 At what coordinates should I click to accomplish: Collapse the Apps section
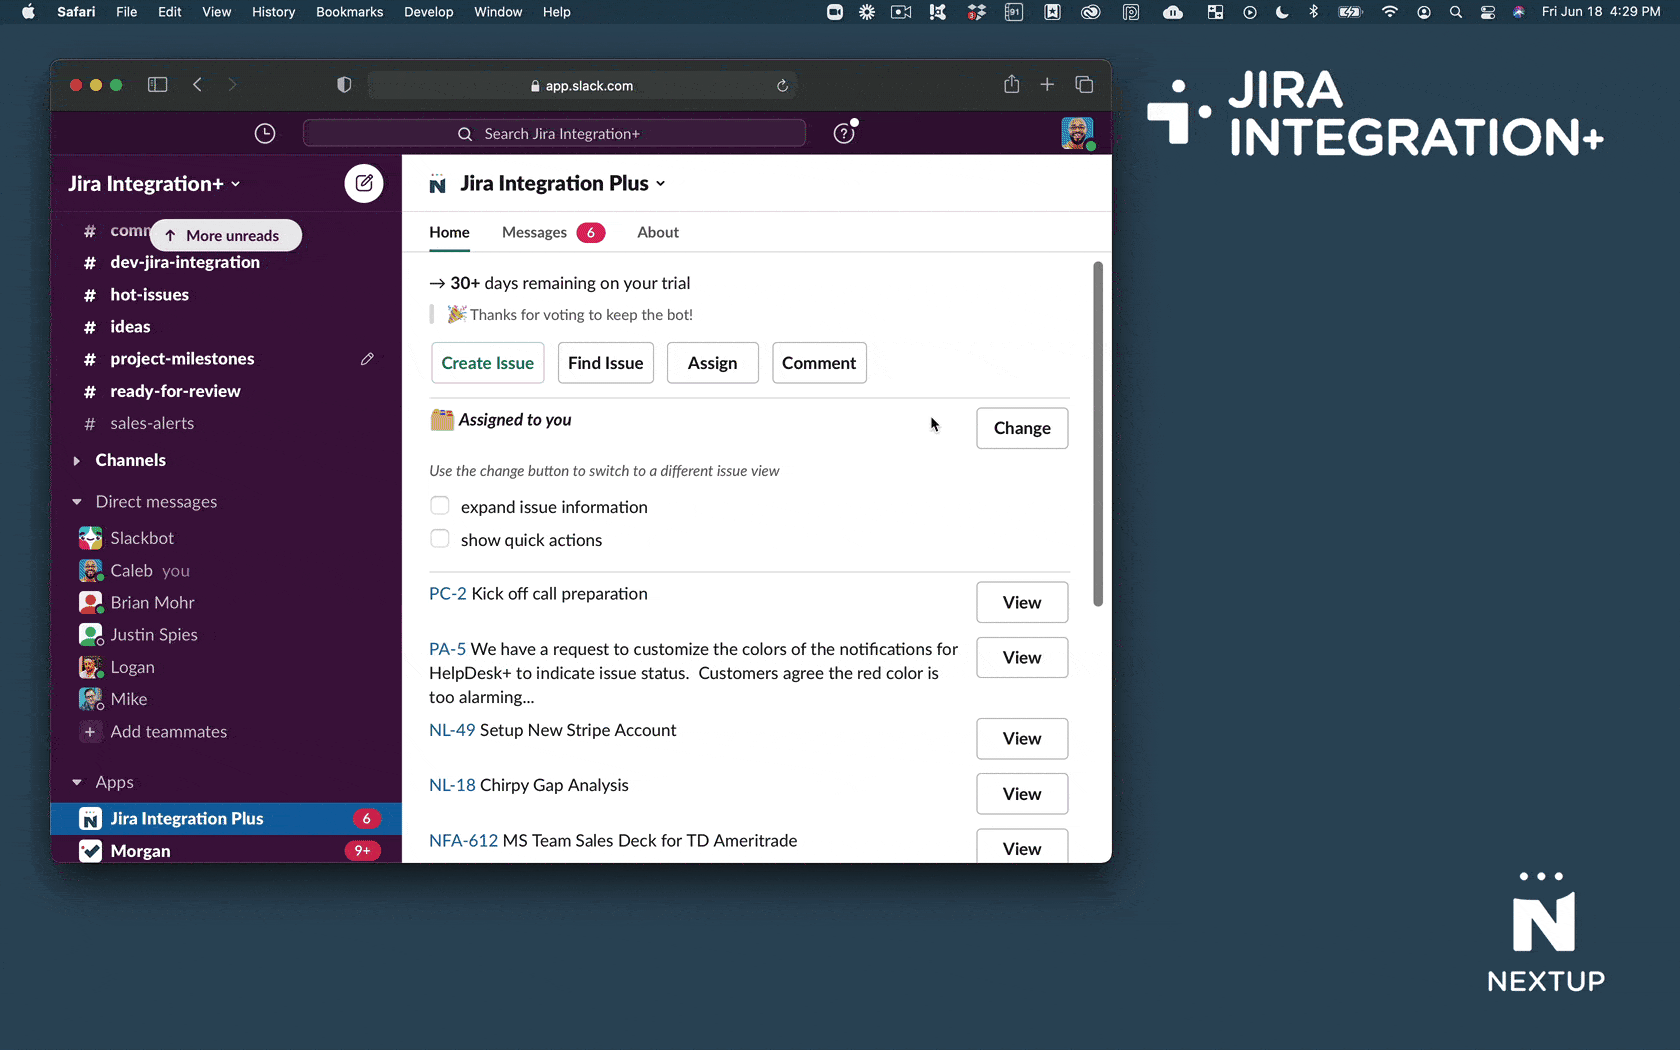coord(76,783)
